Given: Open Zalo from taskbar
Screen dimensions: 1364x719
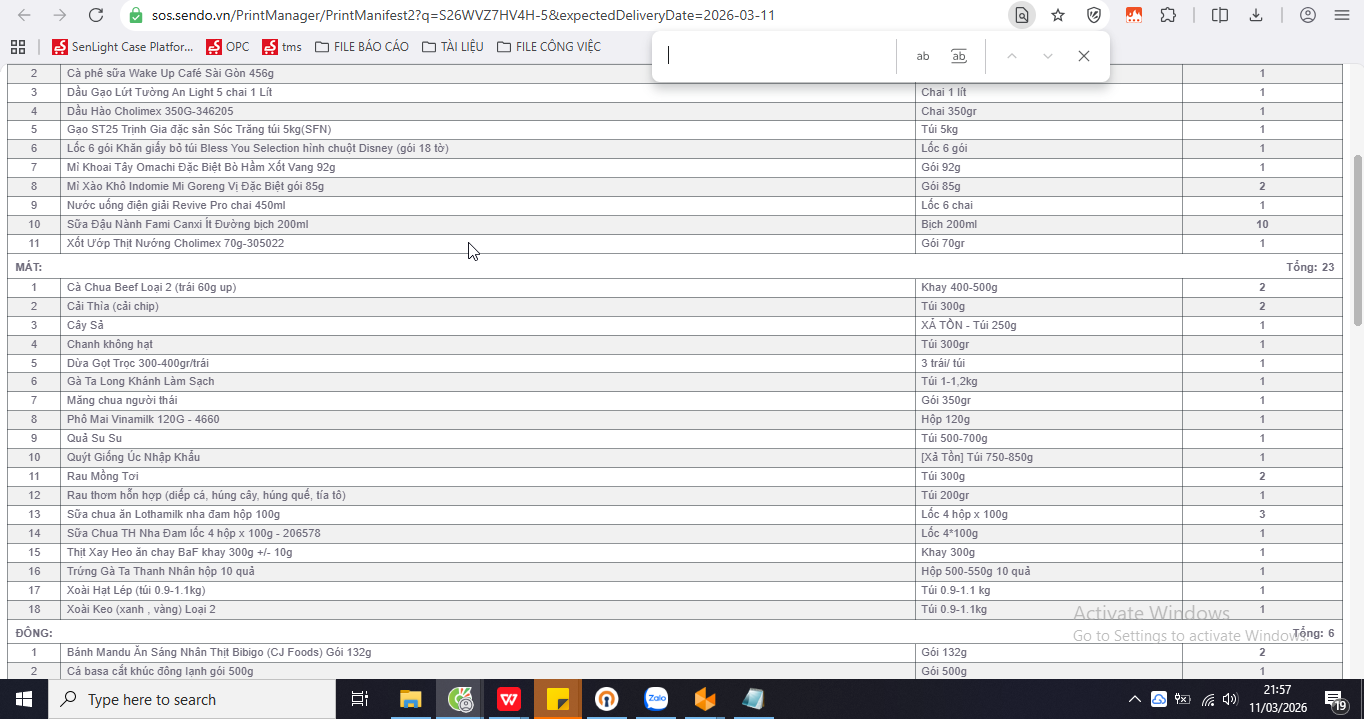Looking at the screenshot, I should pyautogui.click(x=656, y=699).
